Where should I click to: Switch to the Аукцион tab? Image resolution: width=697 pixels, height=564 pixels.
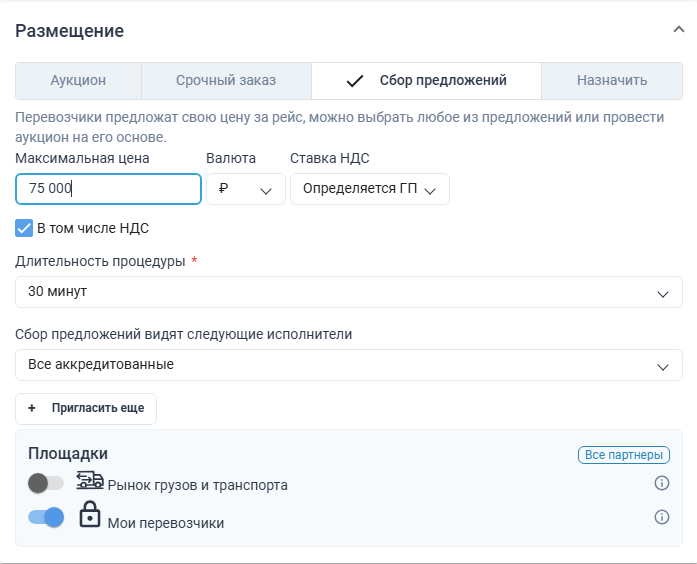point(78,80)
